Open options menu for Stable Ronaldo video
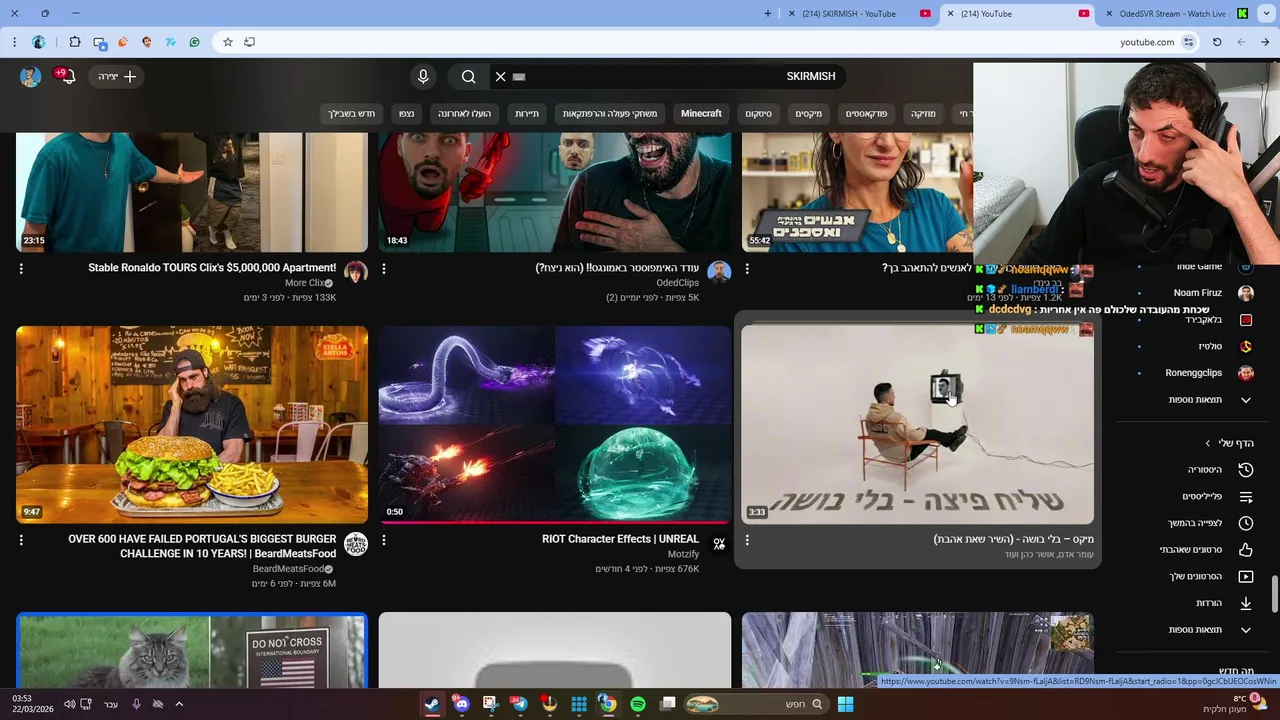The image size is (1280, 720). (21, 268)
